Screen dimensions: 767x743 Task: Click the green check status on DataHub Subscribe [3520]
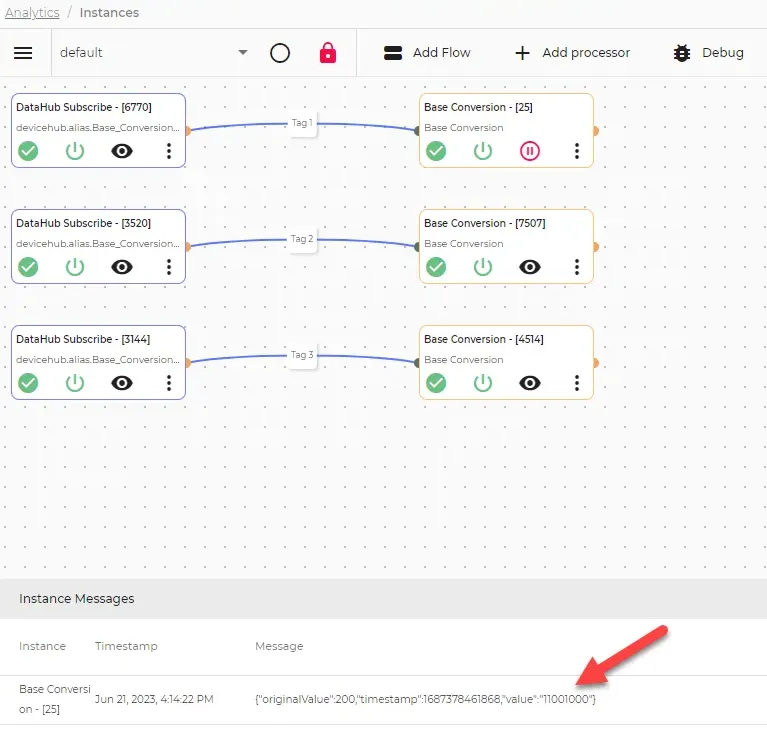28,267
